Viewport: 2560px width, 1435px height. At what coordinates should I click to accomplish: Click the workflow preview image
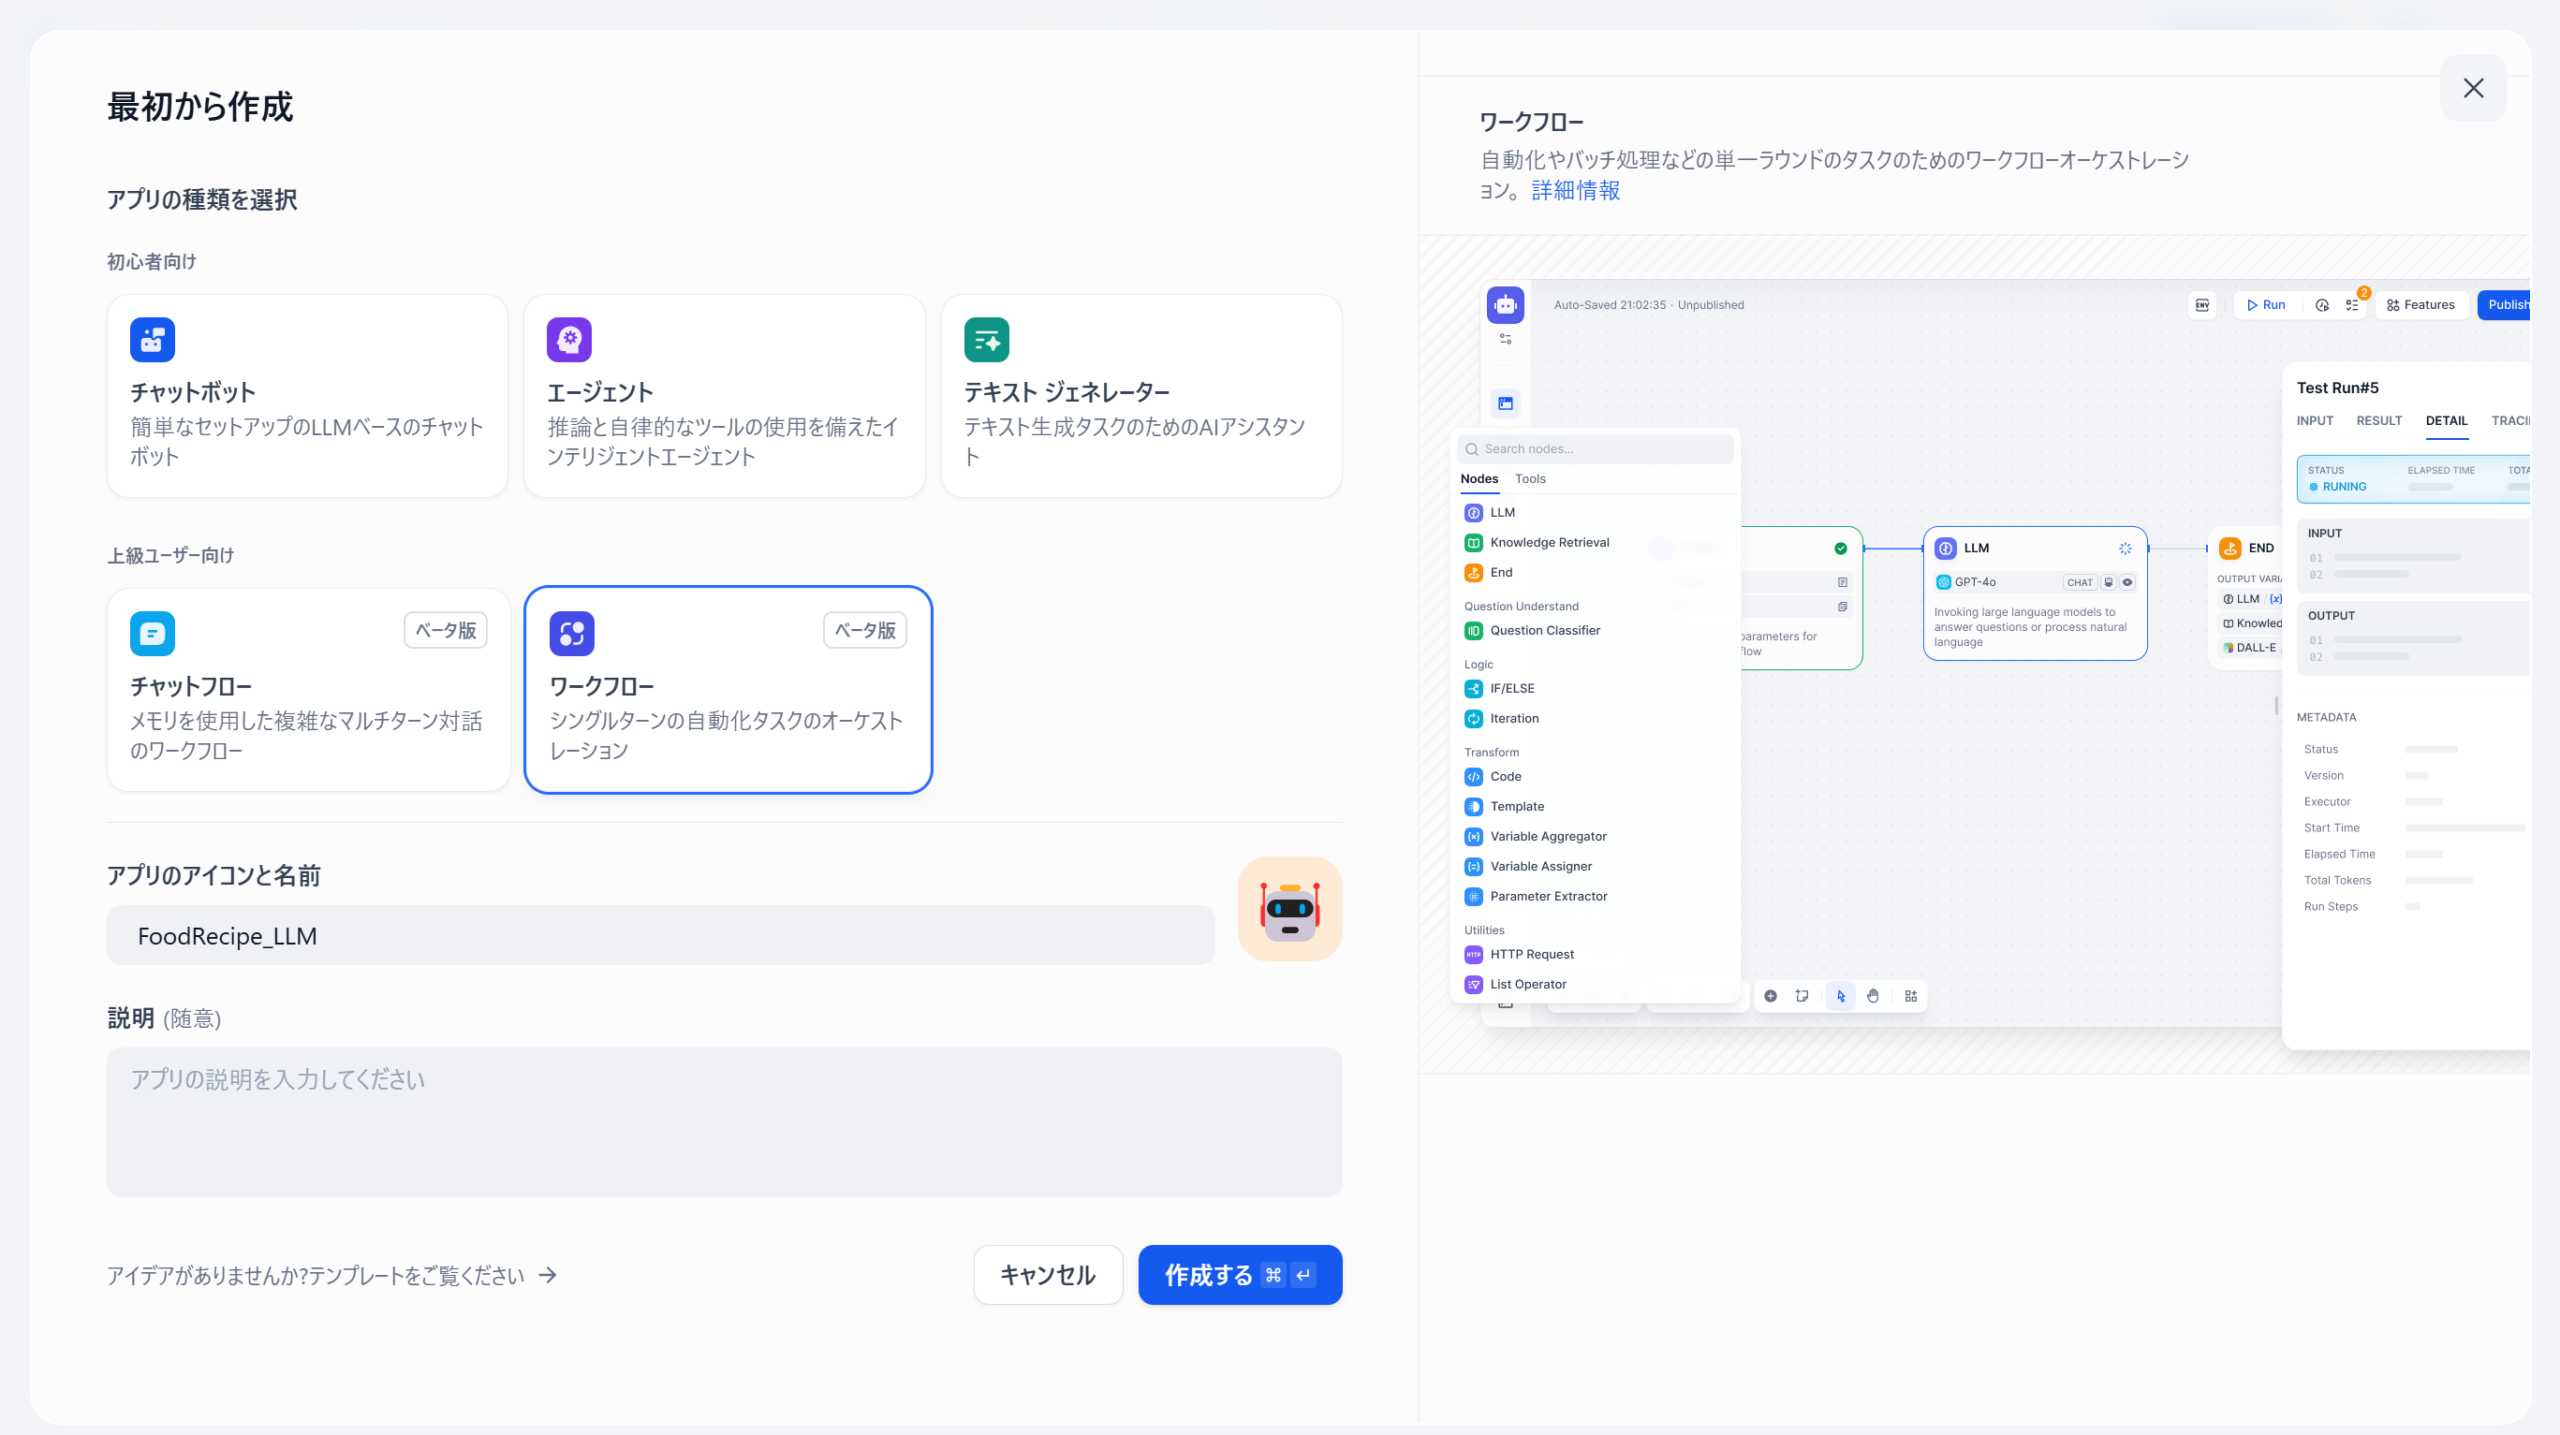1974,655
